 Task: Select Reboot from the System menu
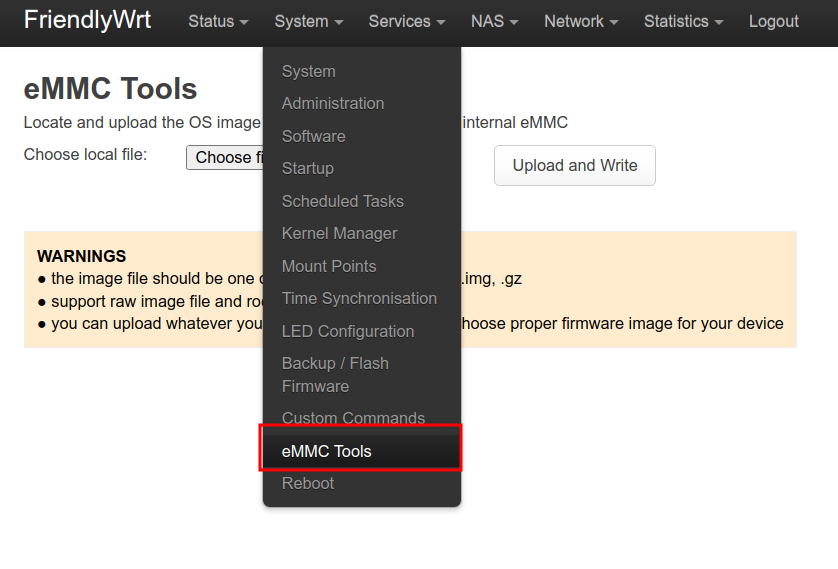coord(308,483)
